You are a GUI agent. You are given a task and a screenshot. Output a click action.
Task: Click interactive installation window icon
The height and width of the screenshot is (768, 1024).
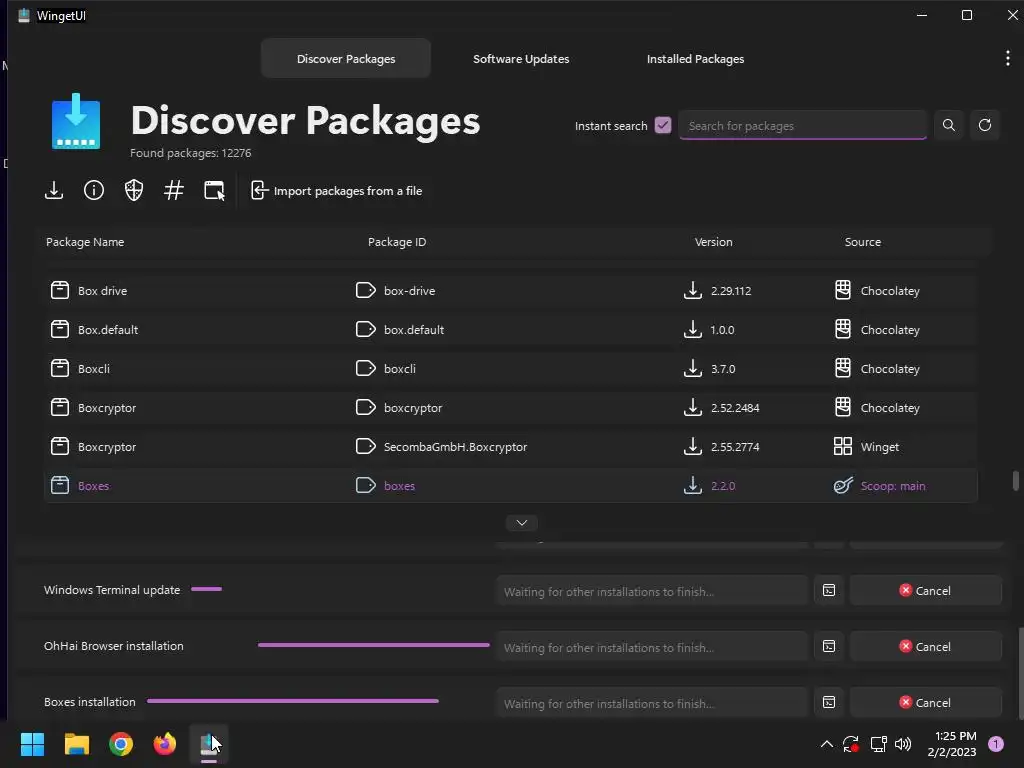click(x=214, y=191)
